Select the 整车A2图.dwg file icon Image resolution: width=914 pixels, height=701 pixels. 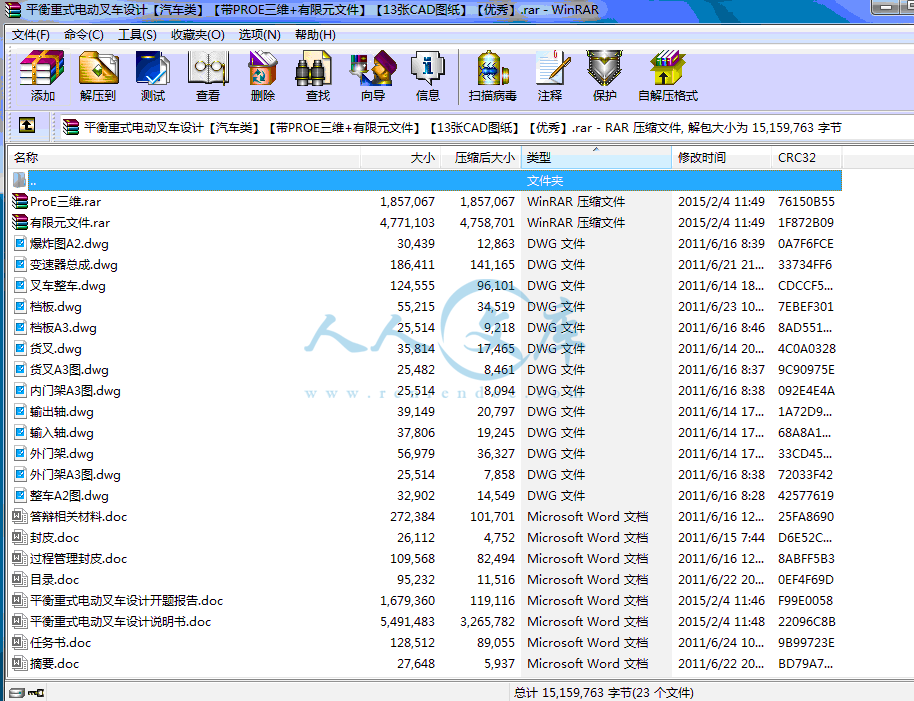20,495
